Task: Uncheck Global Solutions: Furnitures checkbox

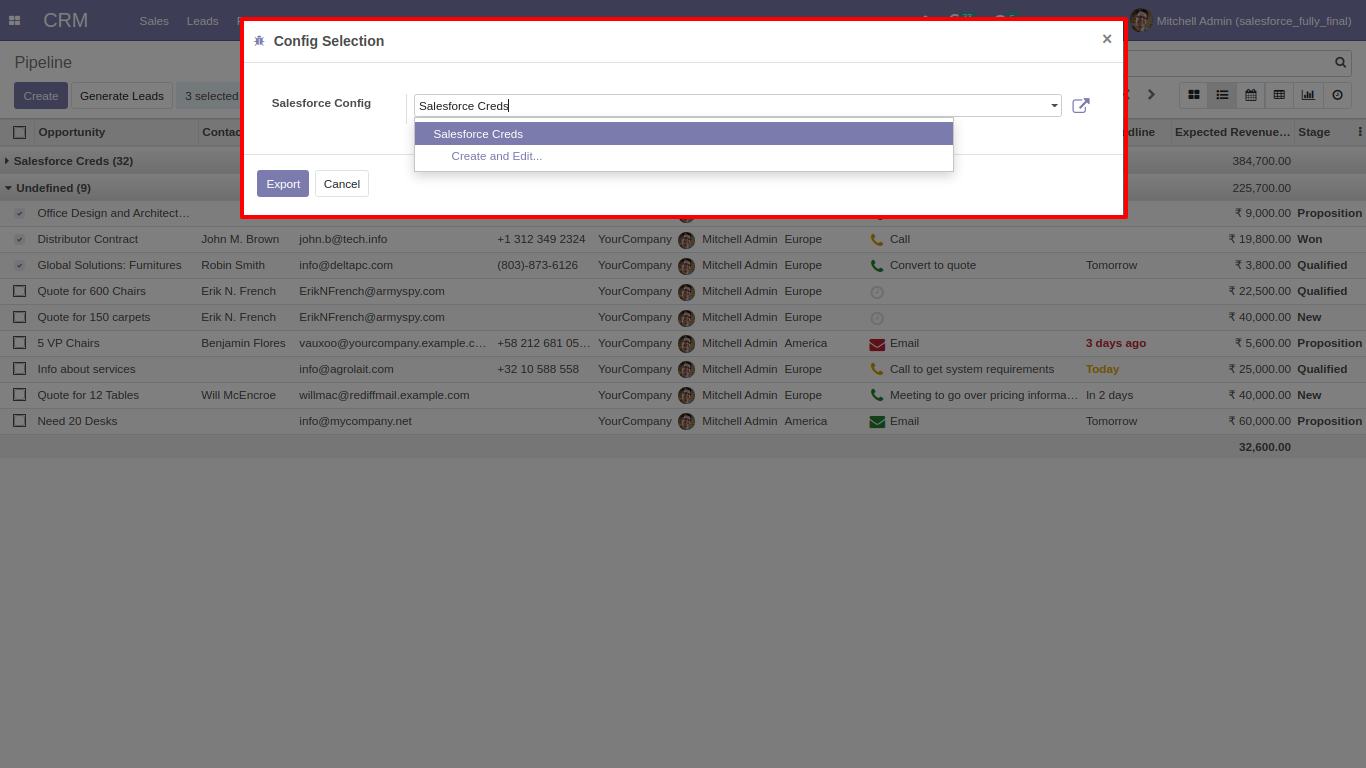Action: [x=20, y=265]
